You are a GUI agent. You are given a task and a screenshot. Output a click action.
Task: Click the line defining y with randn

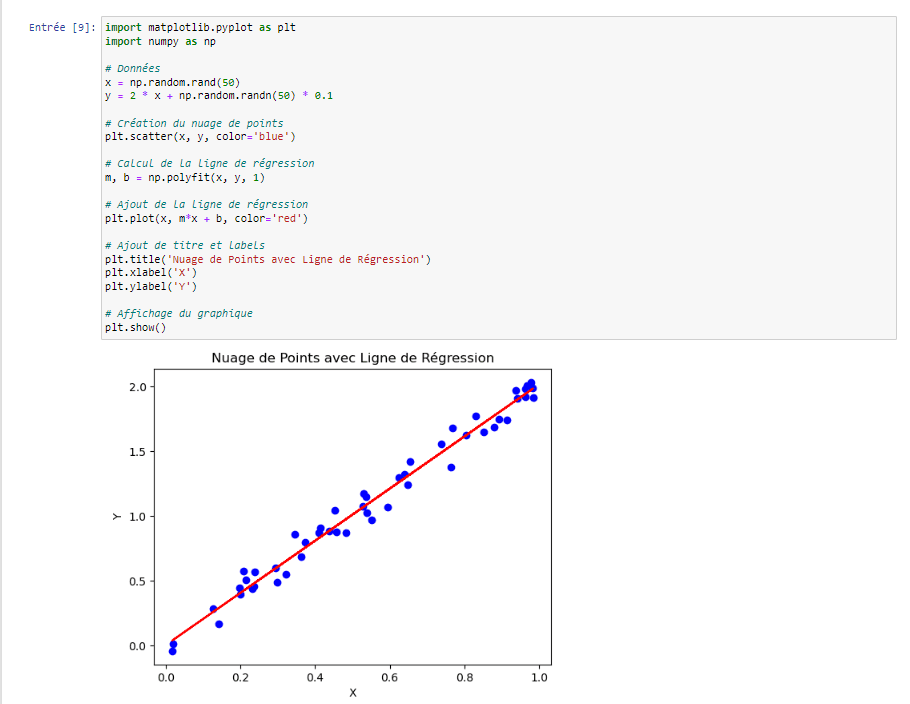(218, 96)
